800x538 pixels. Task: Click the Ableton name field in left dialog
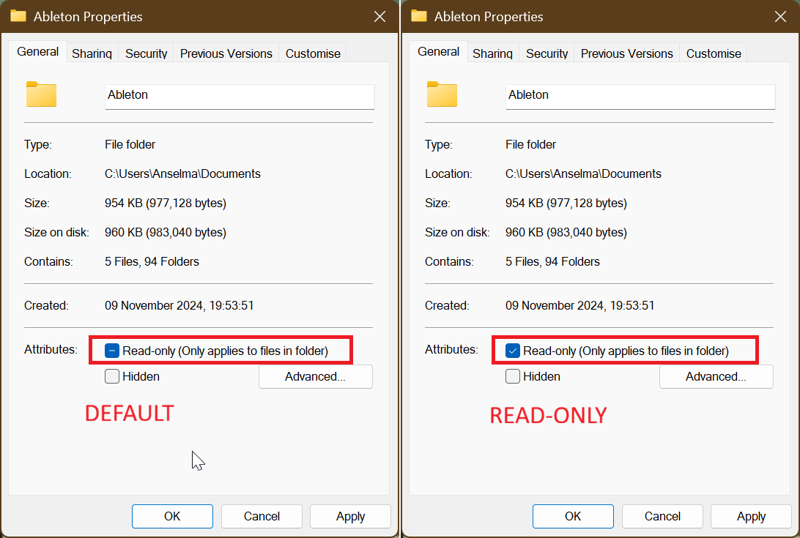tap(240, 96)
